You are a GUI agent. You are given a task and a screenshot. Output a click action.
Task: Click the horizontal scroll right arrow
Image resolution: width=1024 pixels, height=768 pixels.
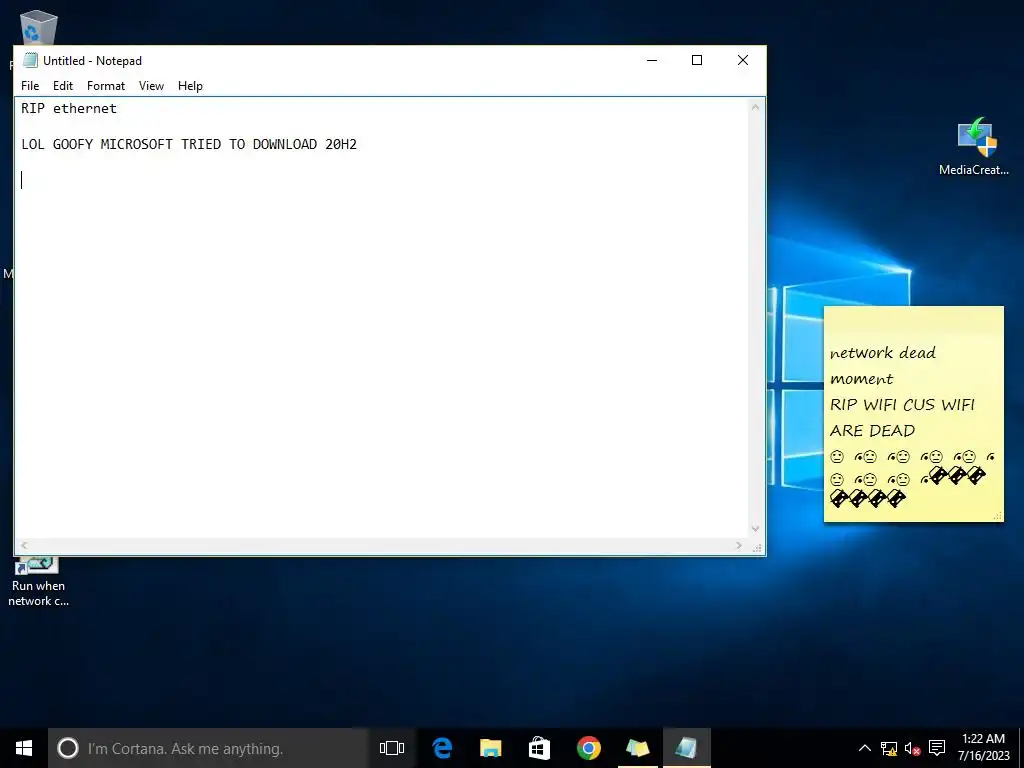739,545
